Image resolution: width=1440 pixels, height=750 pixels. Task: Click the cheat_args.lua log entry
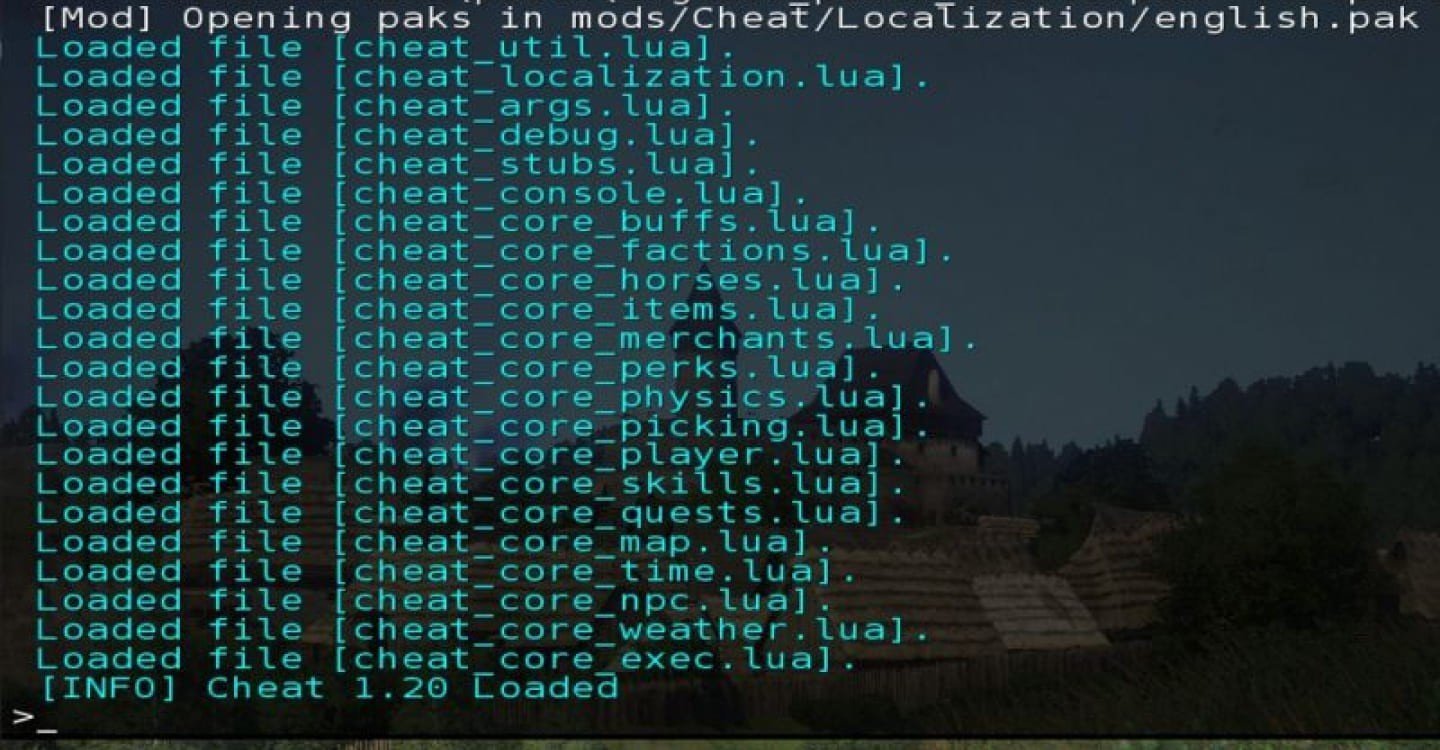(386, 106)
